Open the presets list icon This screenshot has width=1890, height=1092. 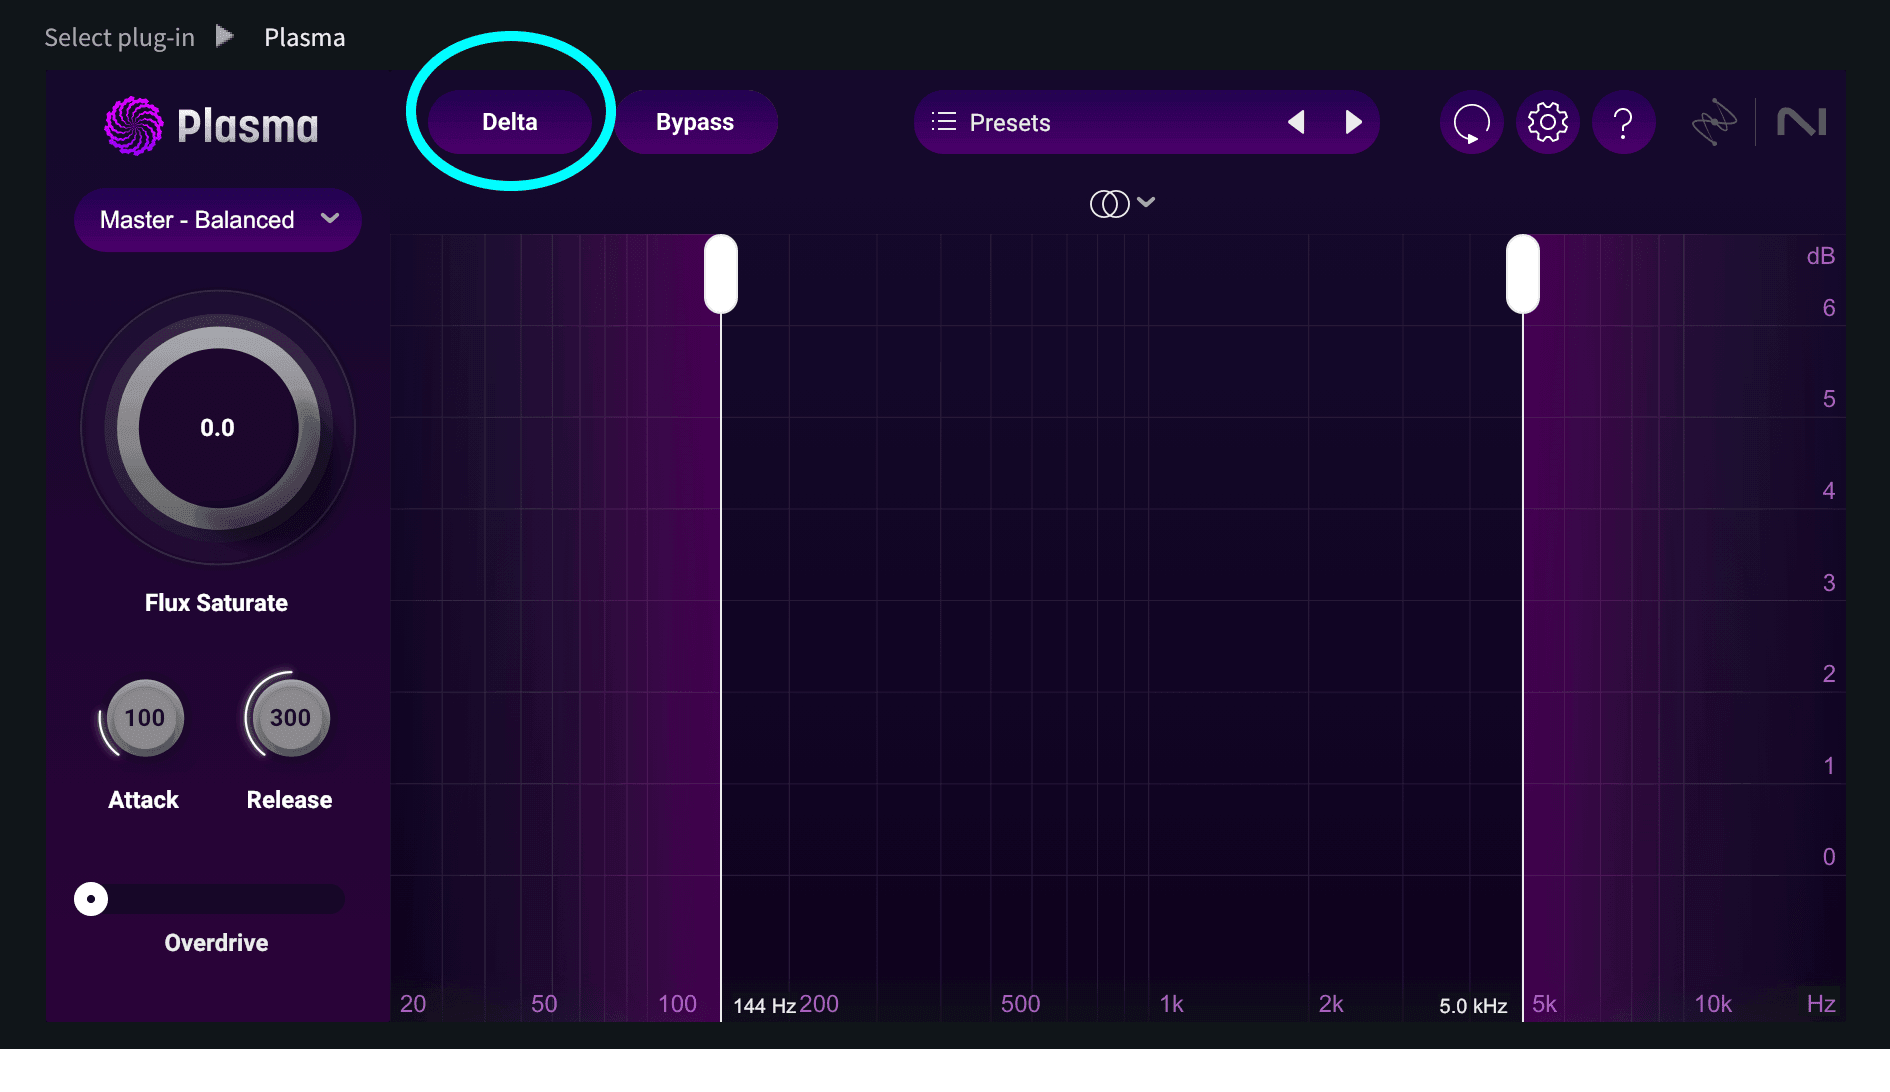[x=944, y=122]
